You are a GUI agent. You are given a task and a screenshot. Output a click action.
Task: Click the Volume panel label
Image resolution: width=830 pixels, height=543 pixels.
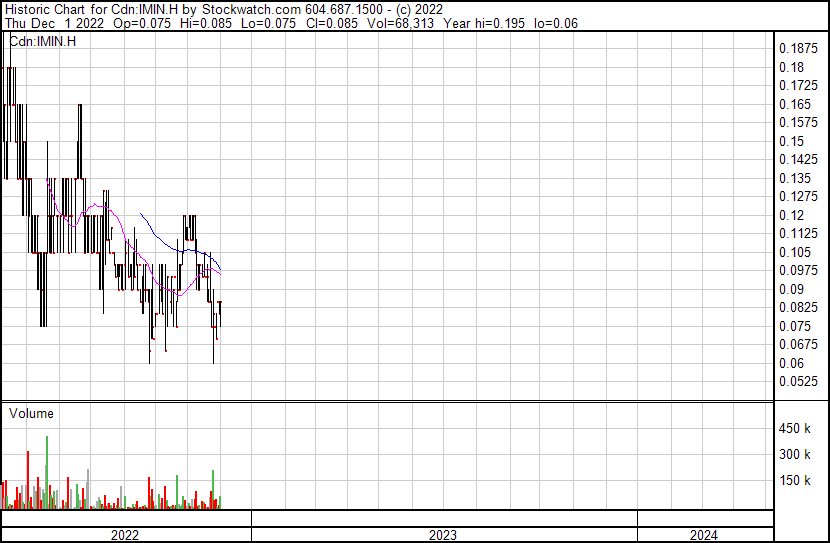coord(31,413)
